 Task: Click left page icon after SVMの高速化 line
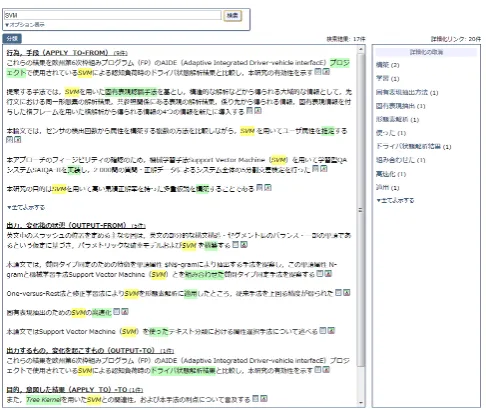(x=117, y=312)
